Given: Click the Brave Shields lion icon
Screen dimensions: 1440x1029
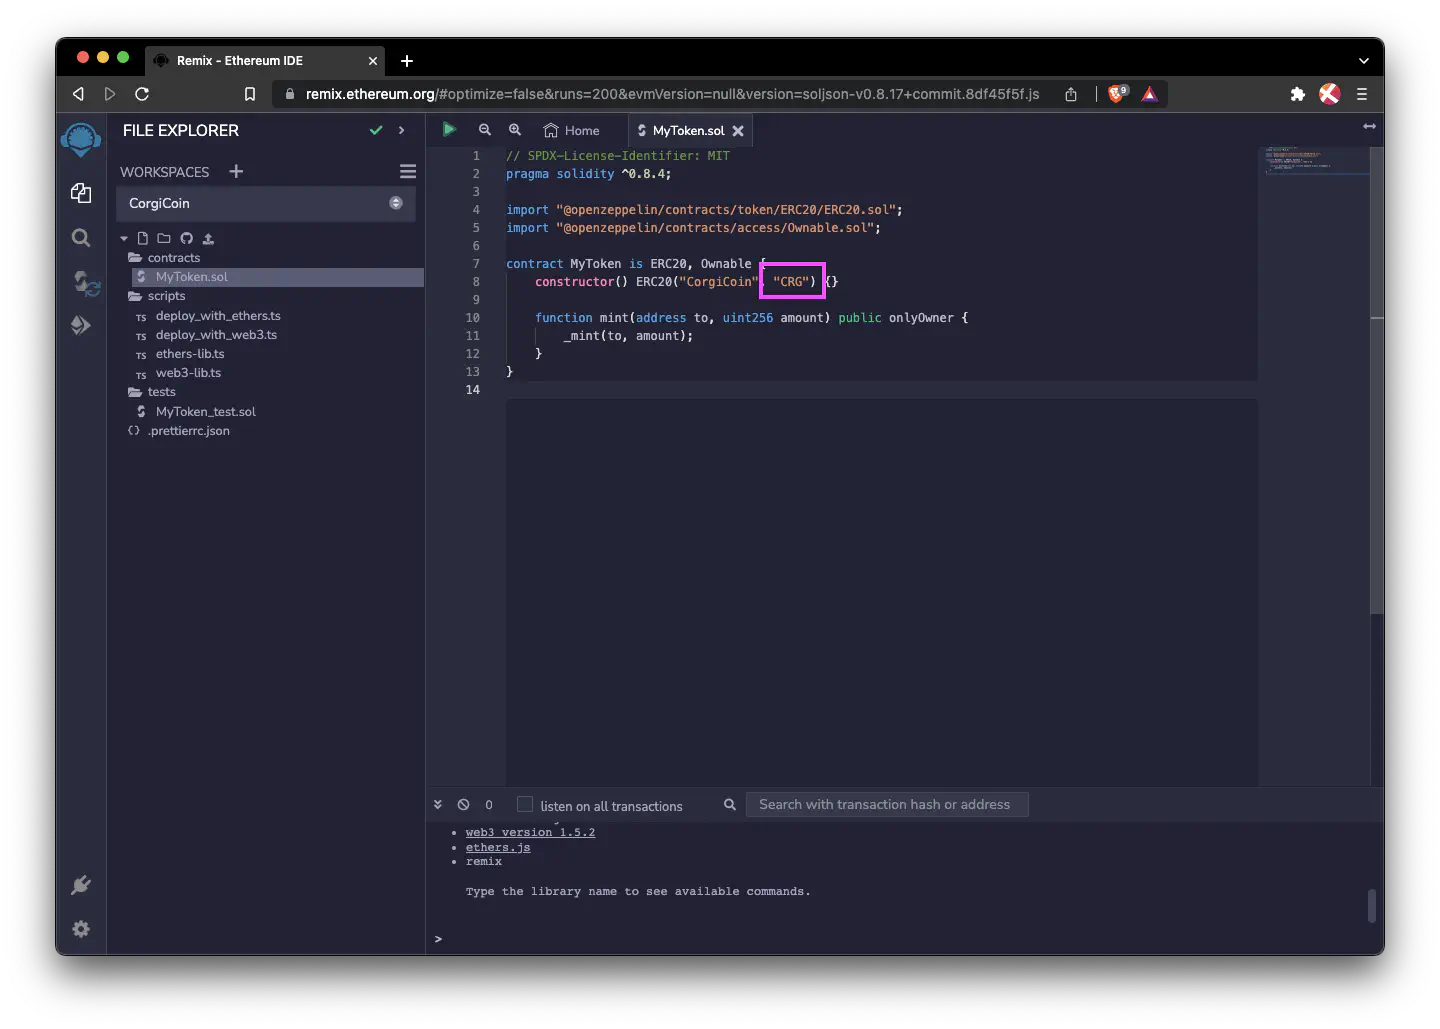Looking at the screenshot, I should pos(1117,94).
